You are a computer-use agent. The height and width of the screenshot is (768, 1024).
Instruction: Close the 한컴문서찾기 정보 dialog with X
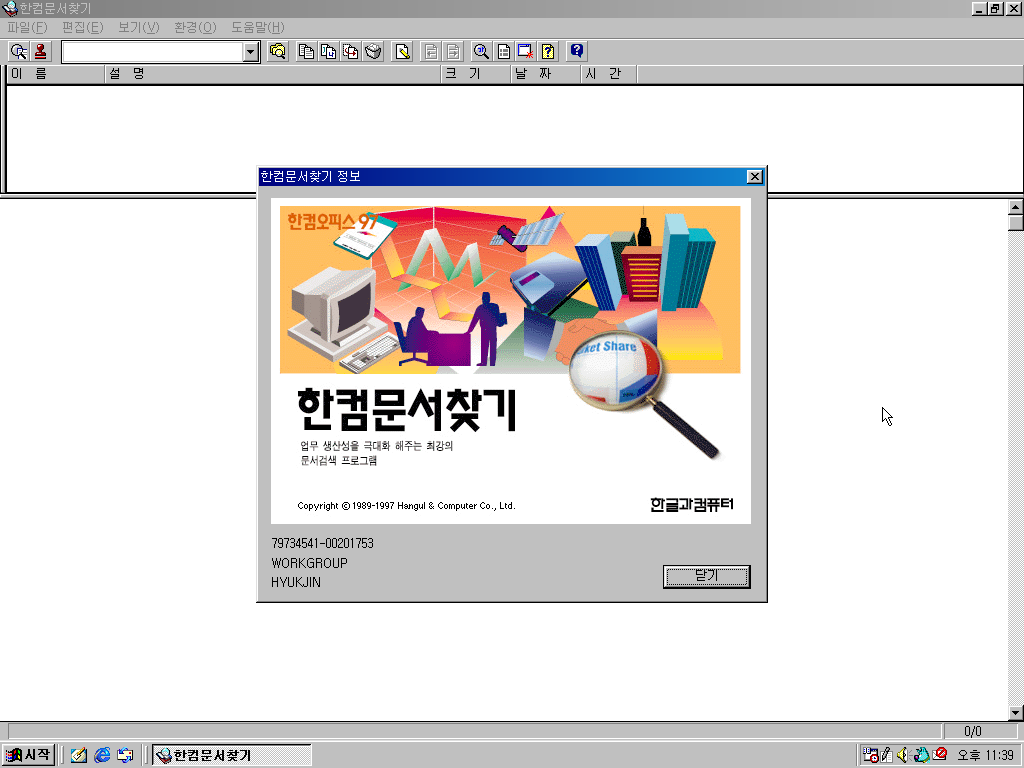pos(755,176)
